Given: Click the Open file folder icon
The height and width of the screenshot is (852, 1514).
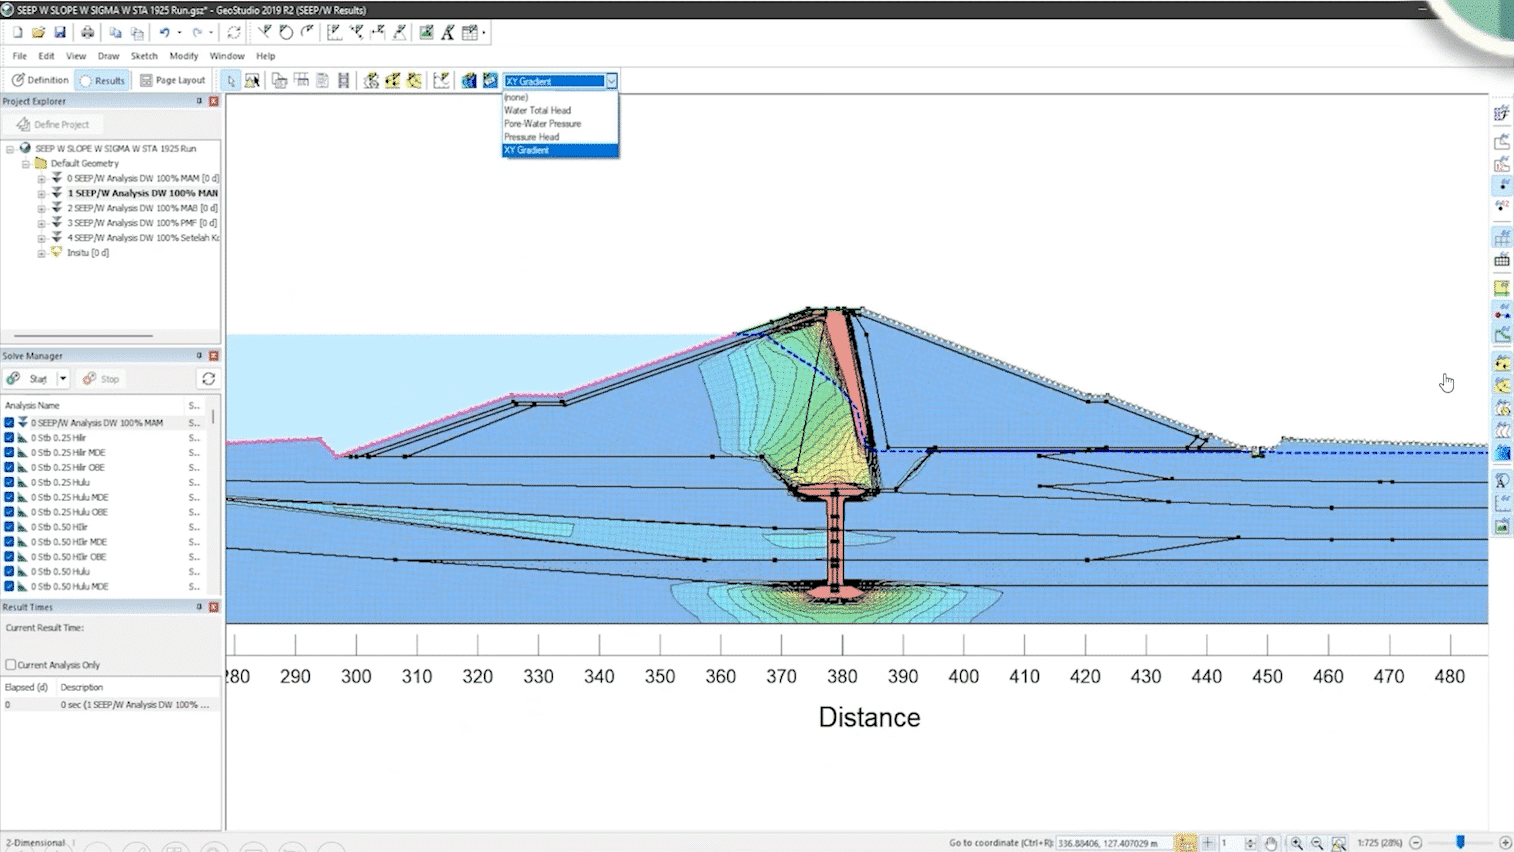Looking at the screenshot, I should (x=38, y=33).
